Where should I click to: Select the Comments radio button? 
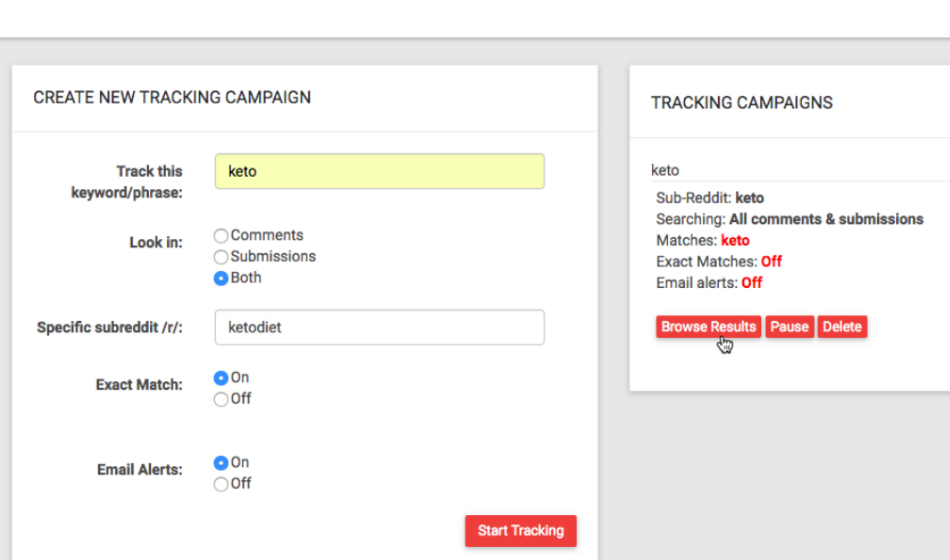[x=221, y=235]
